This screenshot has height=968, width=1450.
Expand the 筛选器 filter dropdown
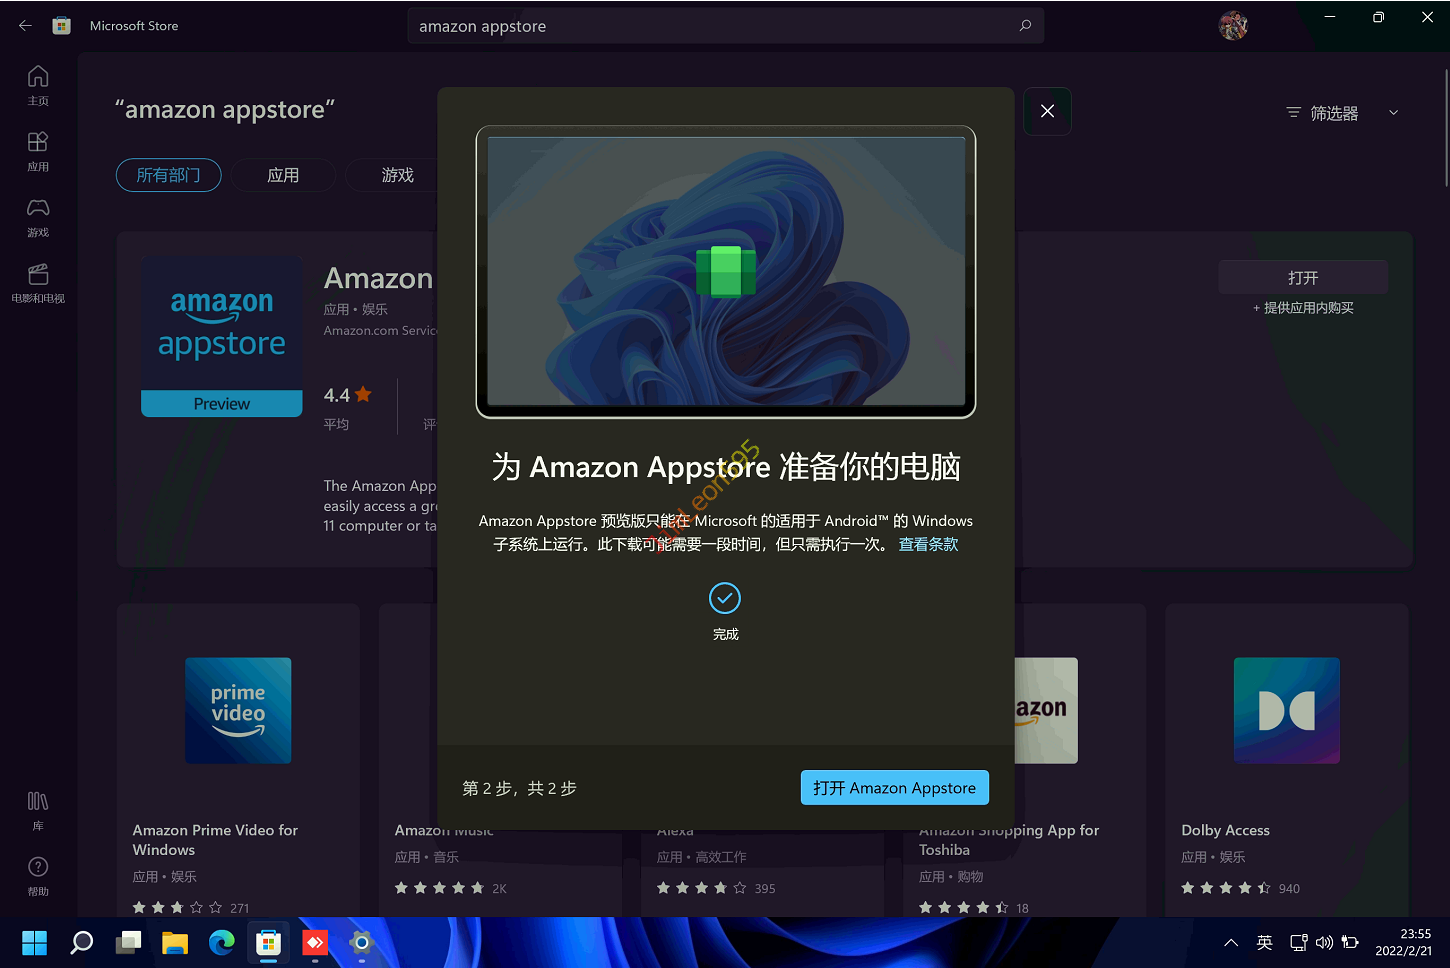pyautogui.click(x=1342, y=113)
